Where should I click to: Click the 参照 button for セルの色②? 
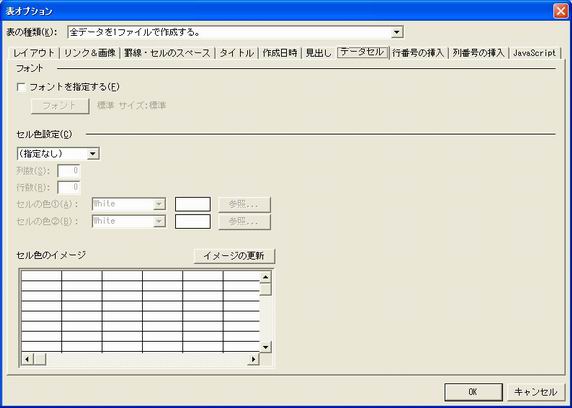pos(244,222)
